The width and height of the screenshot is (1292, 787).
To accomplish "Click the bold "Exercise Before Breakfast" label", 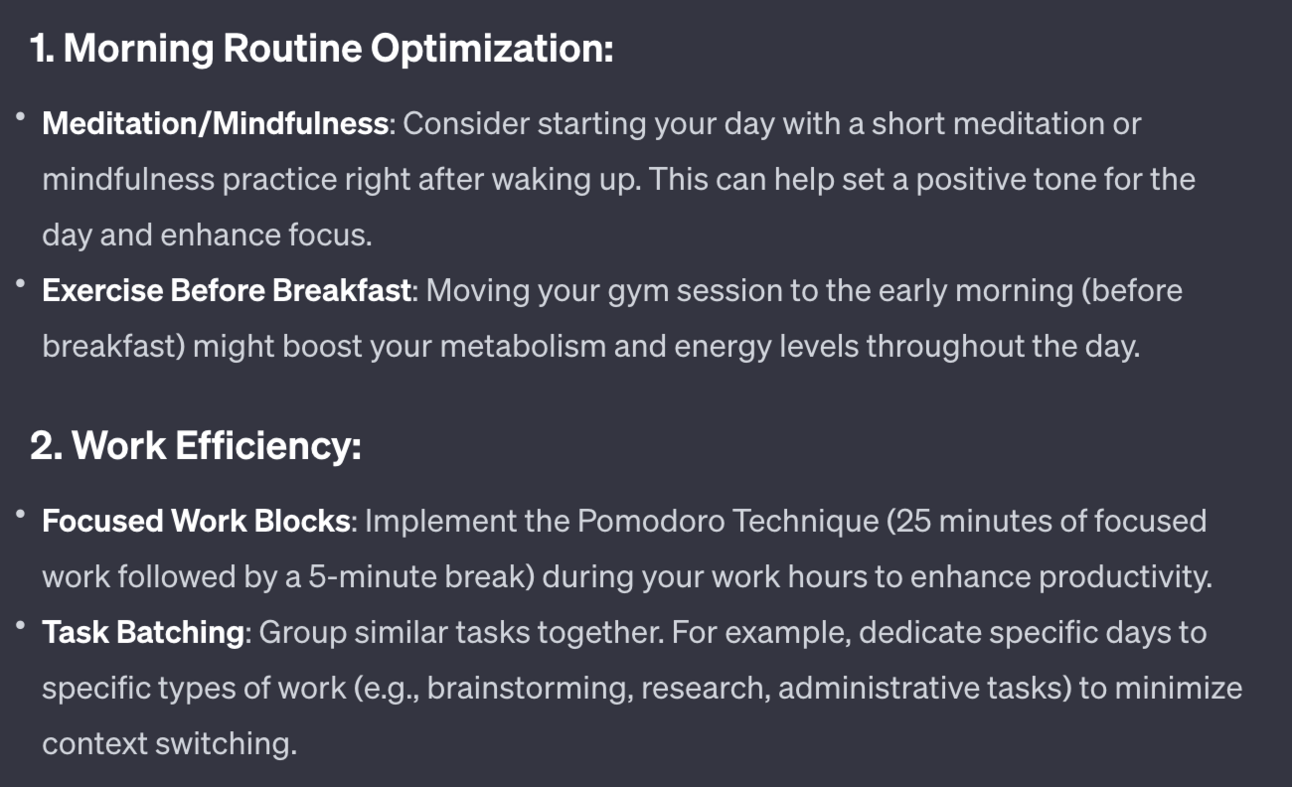I will [227, 291].
